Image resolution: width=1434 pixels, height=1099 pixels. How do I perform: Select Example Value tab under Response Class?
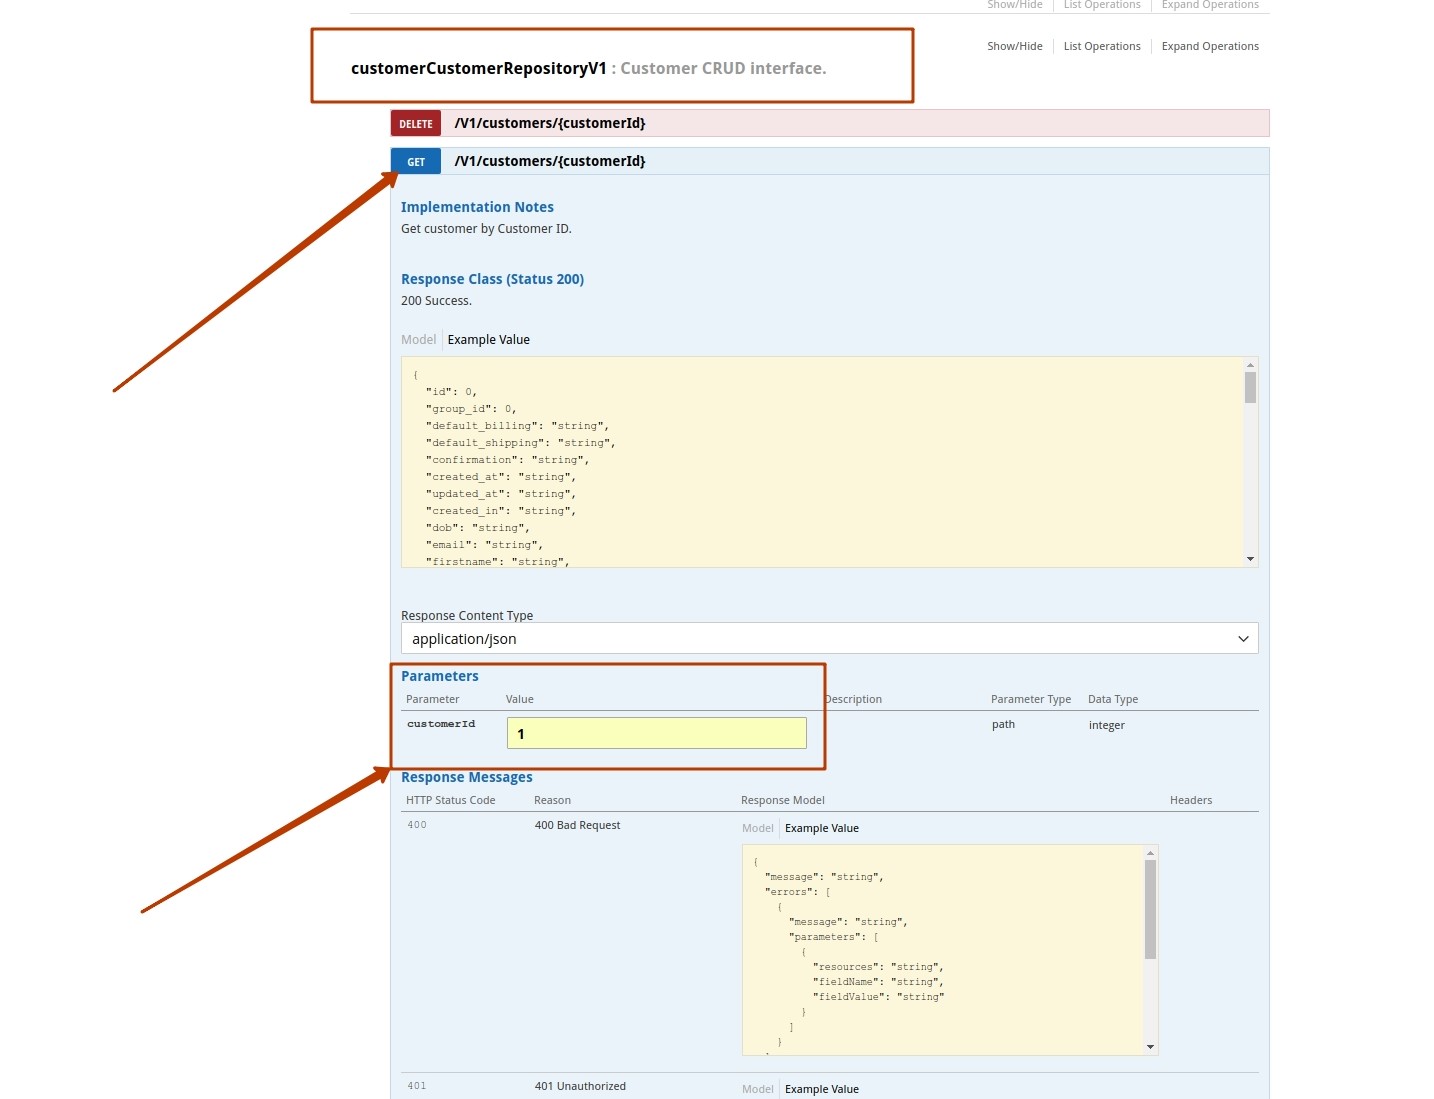click(489, 340)
